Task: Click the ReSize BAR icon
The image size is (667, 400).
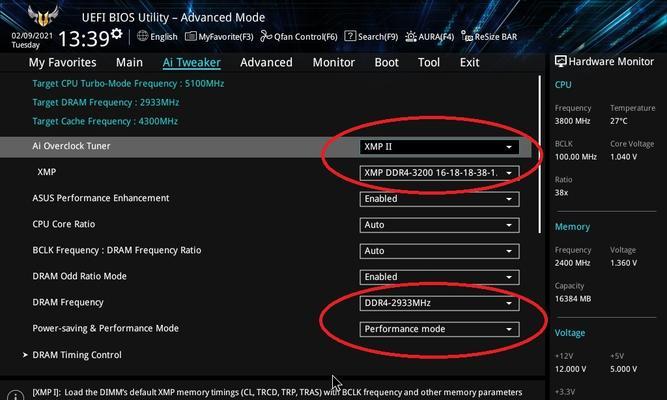Action: [x=467, y=37]
